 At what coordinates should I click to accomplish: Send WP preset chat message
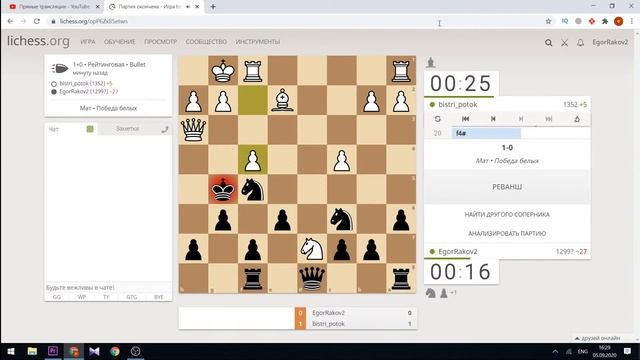pyautogui.click(x=82, y=297)
